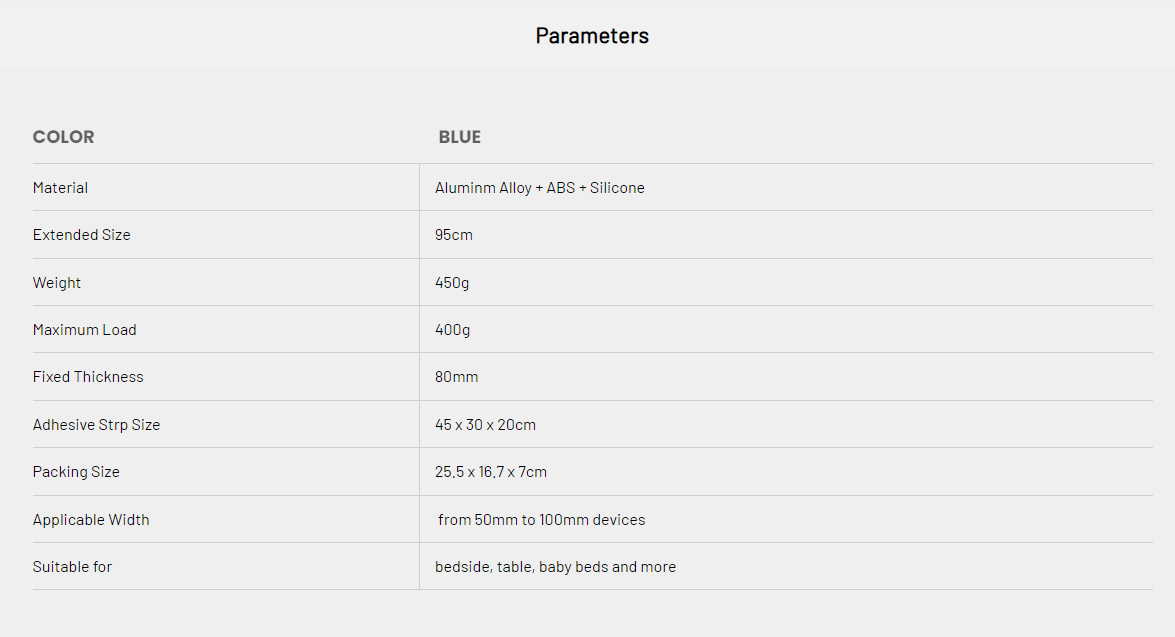The image size is (1175, 637).
Task: Click the Extended Size label
Action: [82, 235]
